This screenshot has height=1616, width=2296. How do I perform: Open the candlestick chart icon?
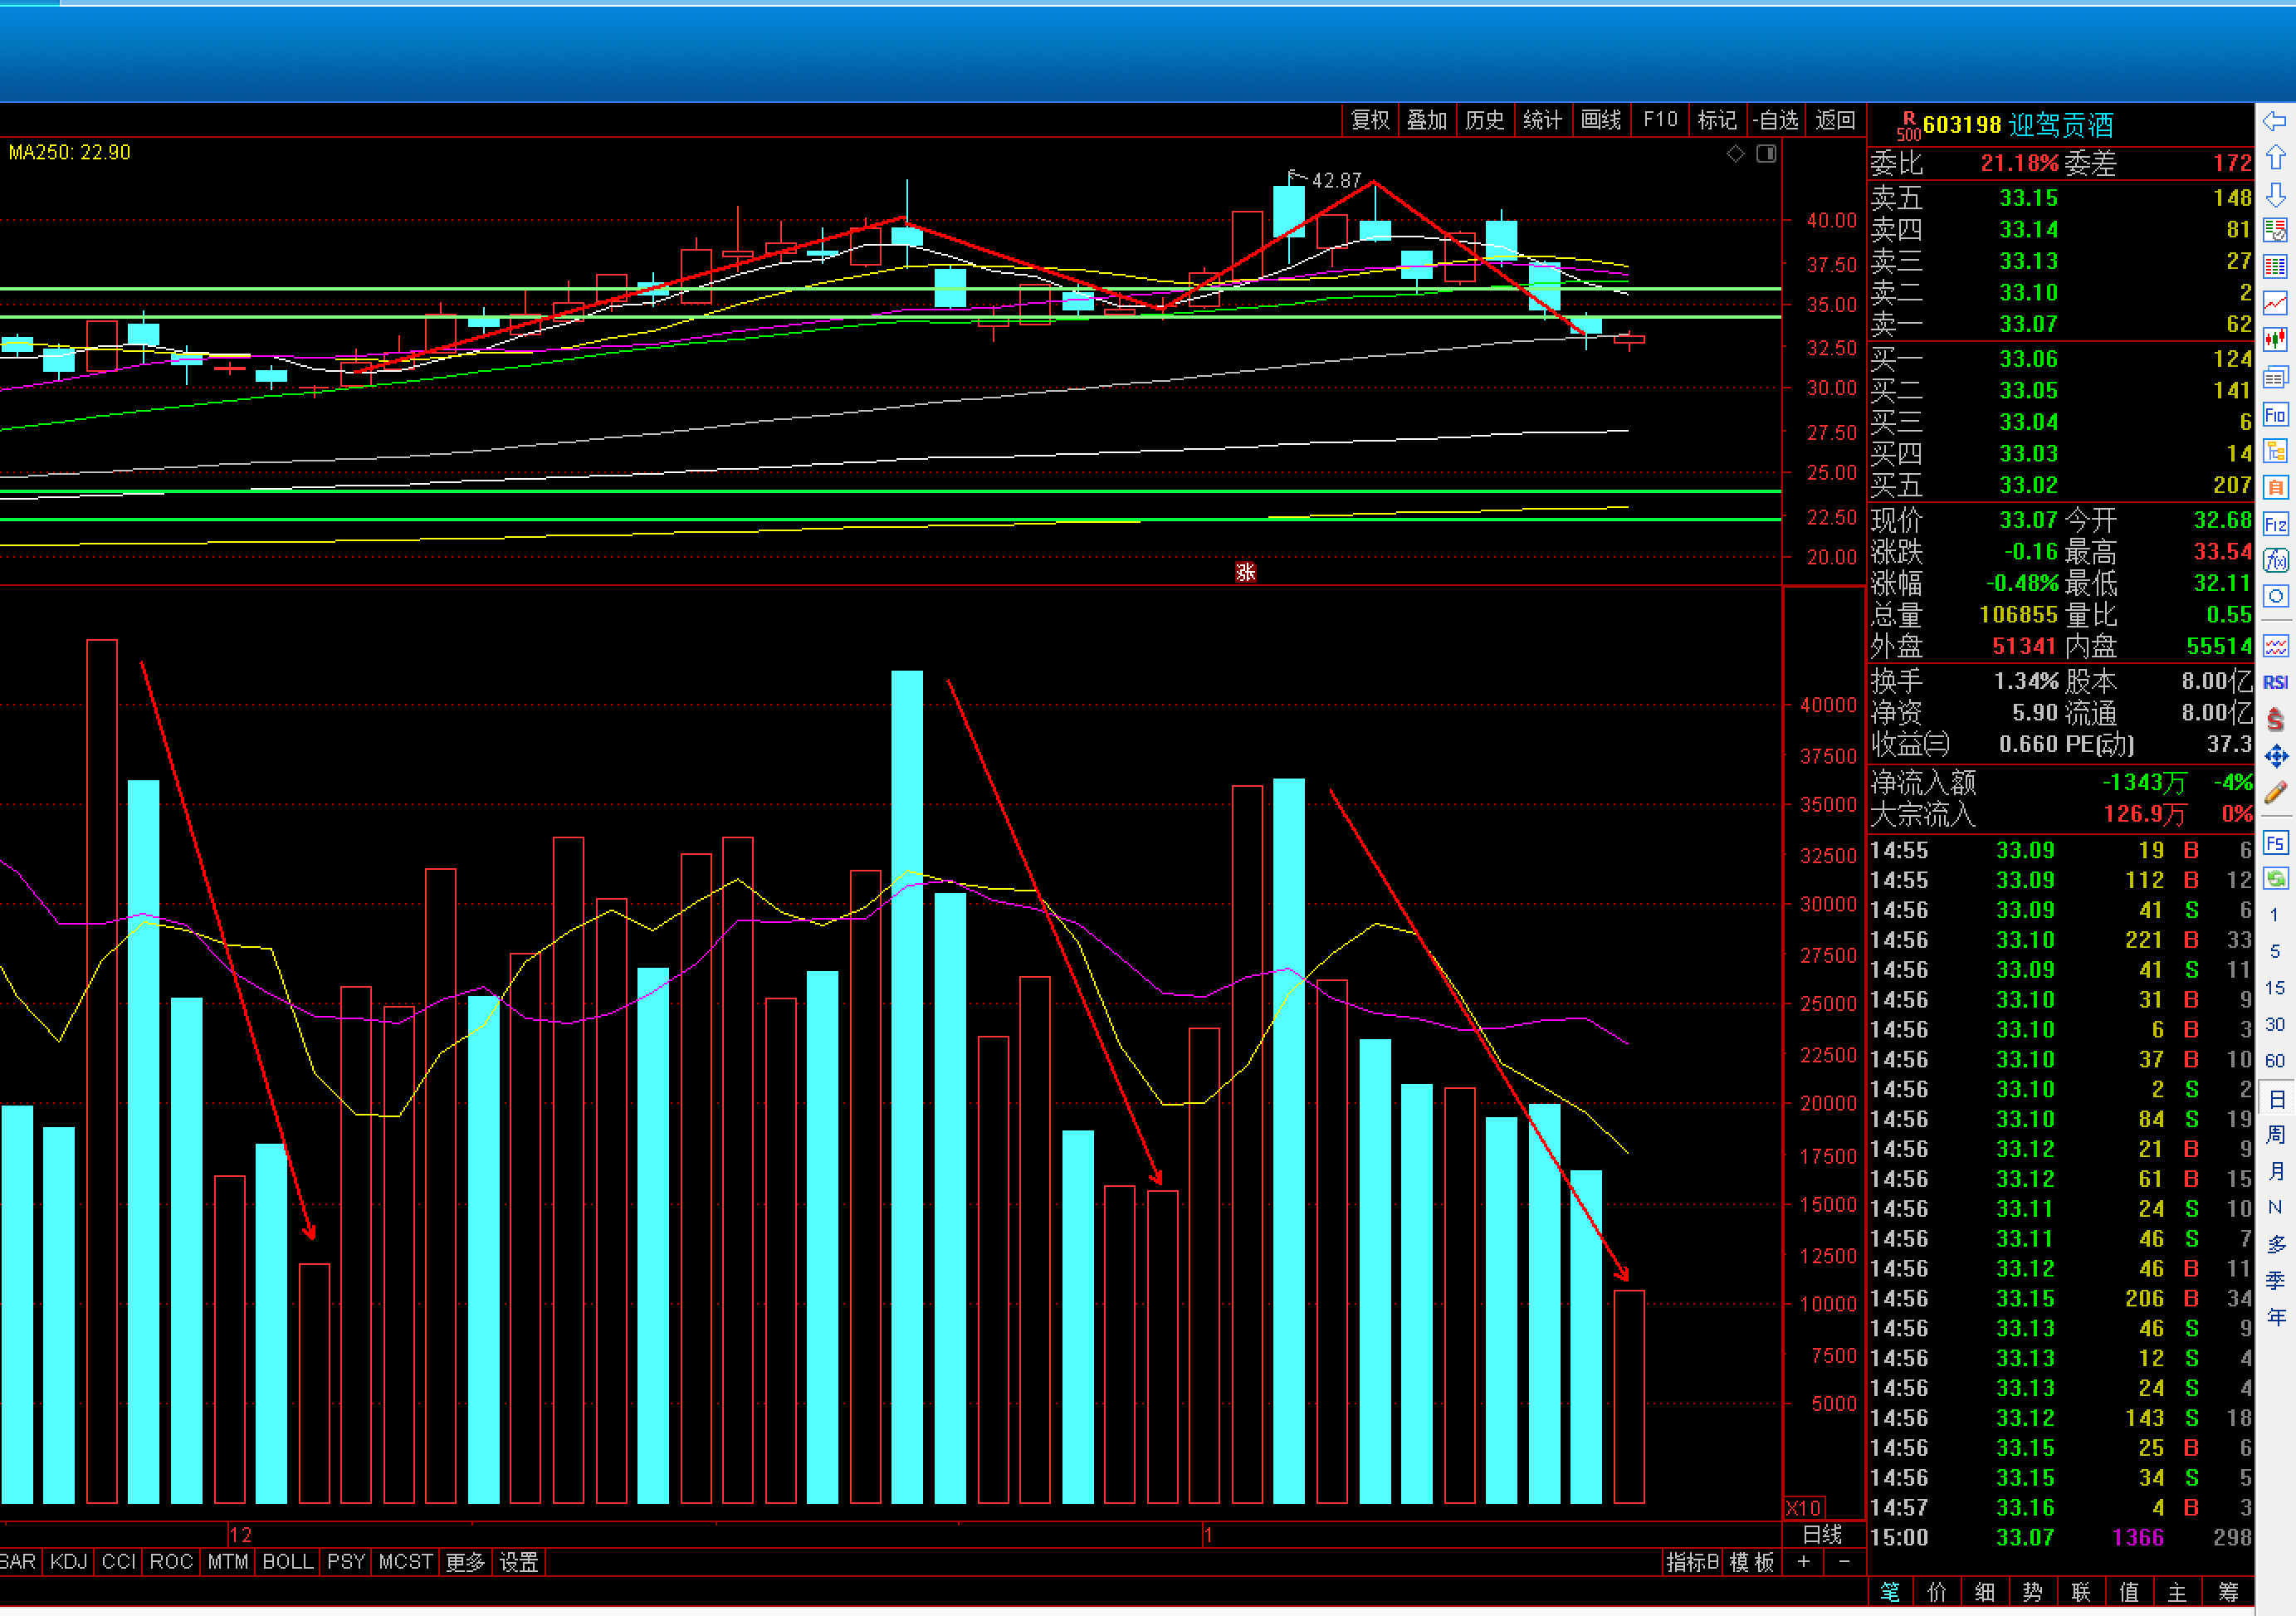click(x=2275, y=339)
